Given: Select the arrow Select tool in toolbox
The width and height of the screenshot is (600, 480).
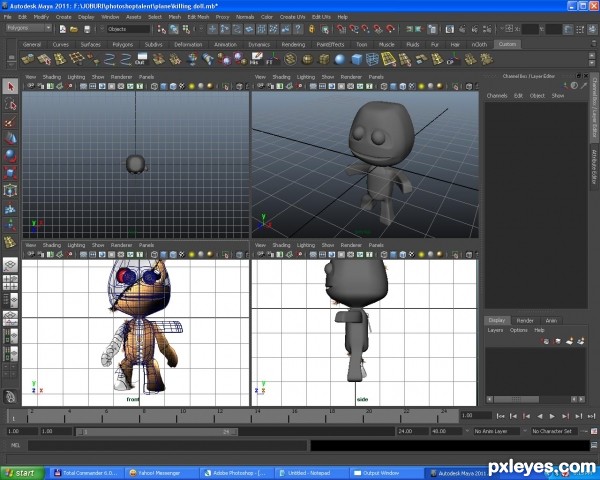Looking at the screenshot, I should click(10, 87).
